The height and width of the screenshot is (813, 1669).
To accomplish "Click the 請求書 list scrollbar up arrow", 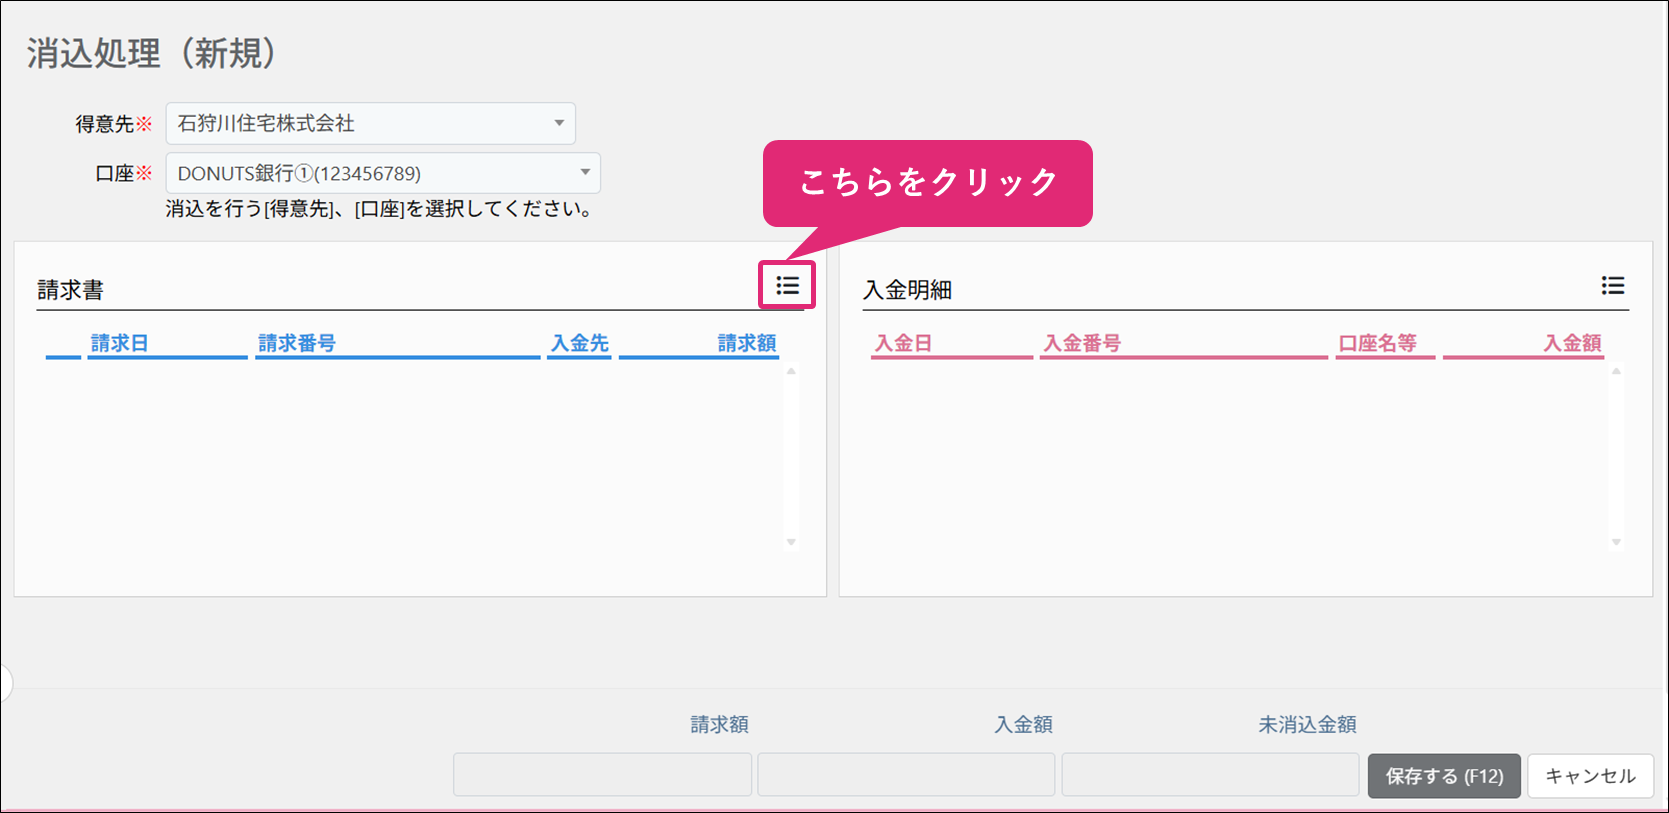I will pos(791,371).
